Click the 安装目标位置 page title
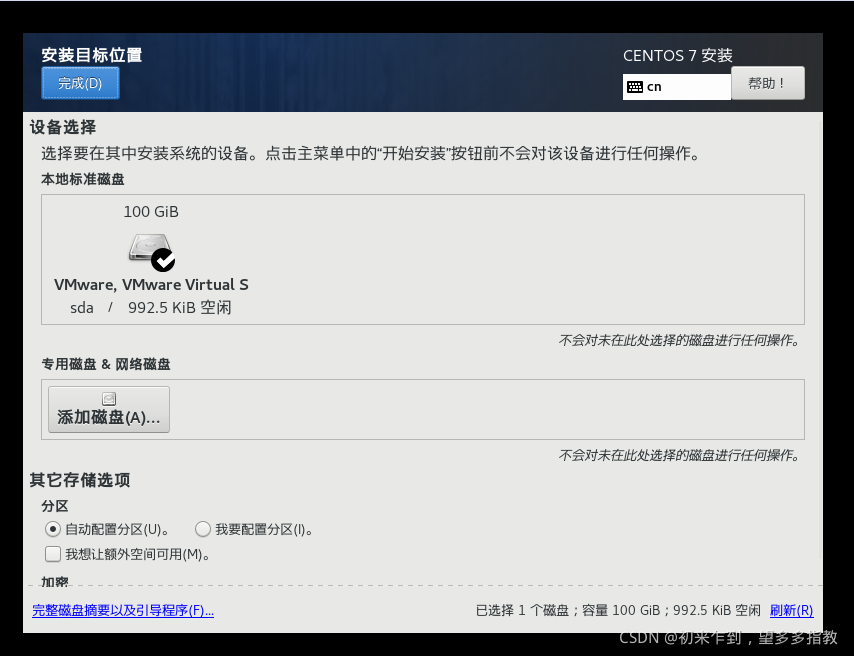 pos(92,54)
